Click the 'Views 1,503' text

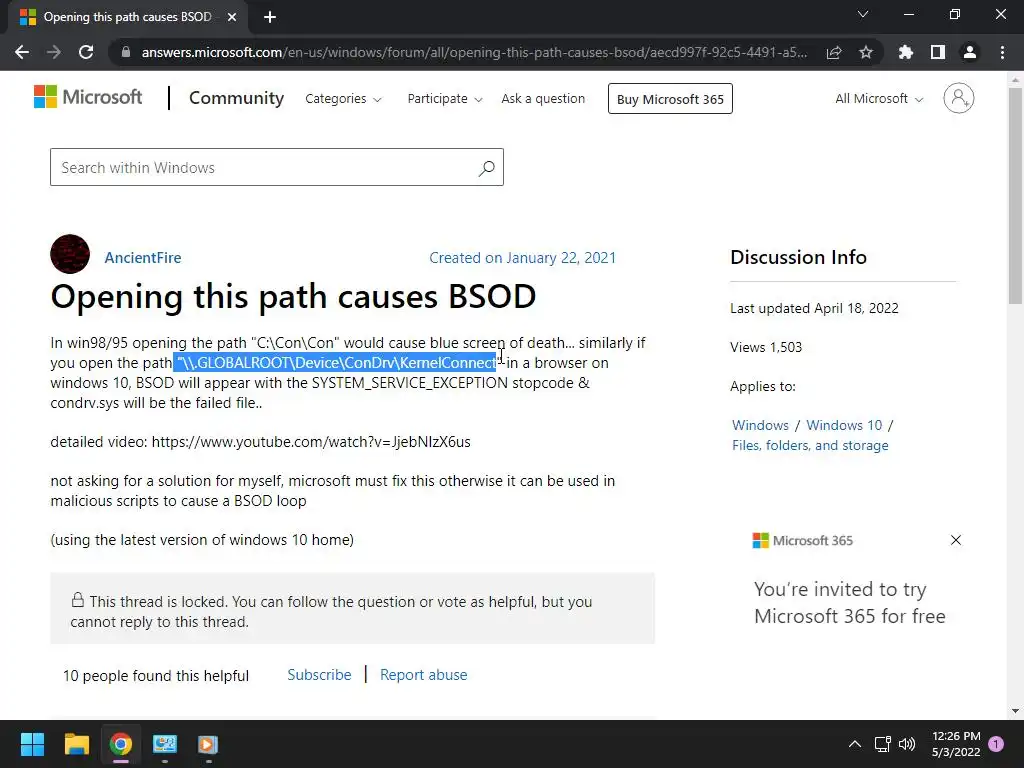pyautogui.click(x=766, y=347)
